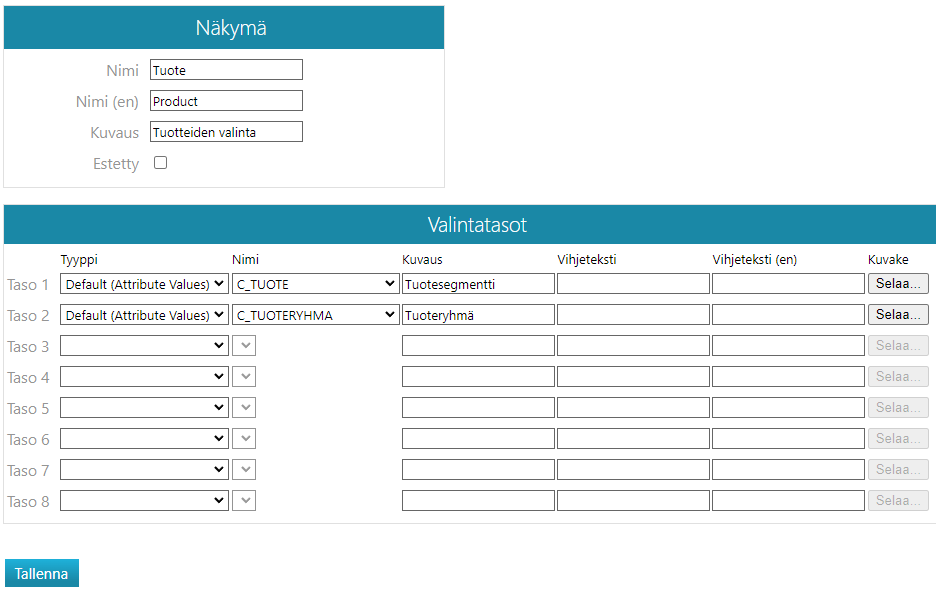Click Taso 1 Vihjeteksti input
936x592 pixels.
(632, 284)
